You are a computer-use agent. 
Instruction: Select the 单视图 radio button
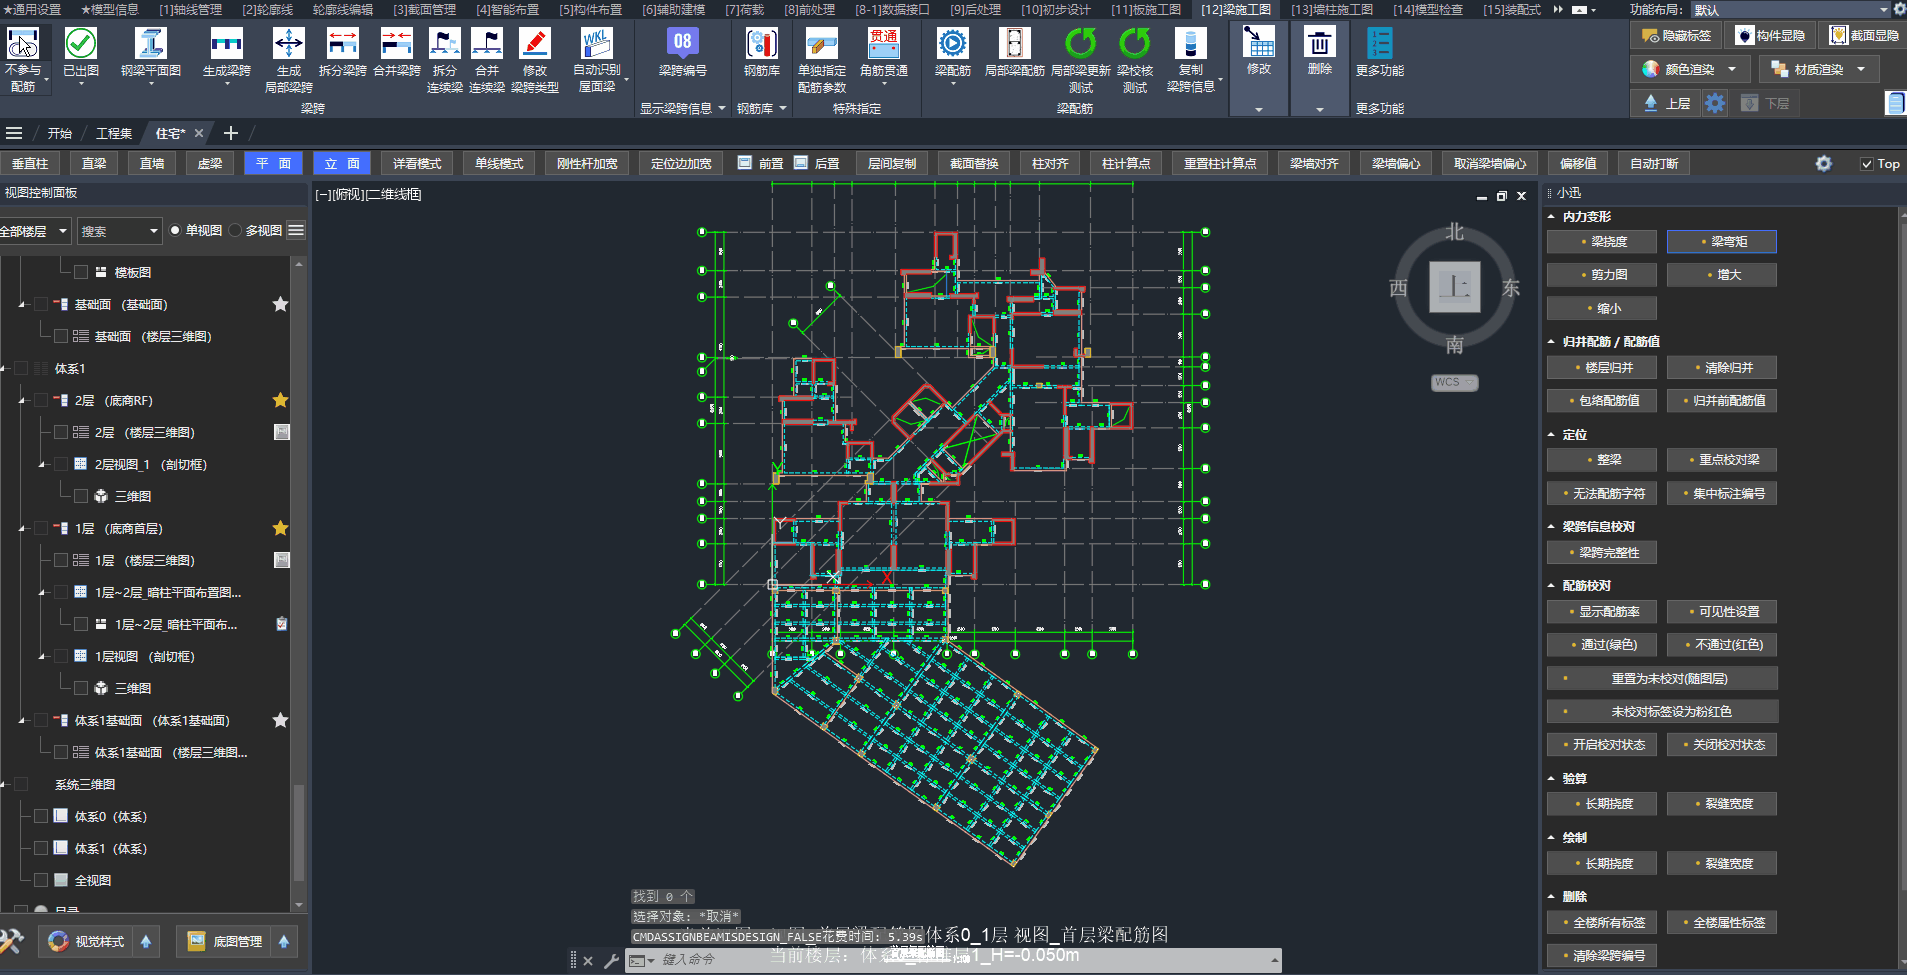tap(176, 231)
